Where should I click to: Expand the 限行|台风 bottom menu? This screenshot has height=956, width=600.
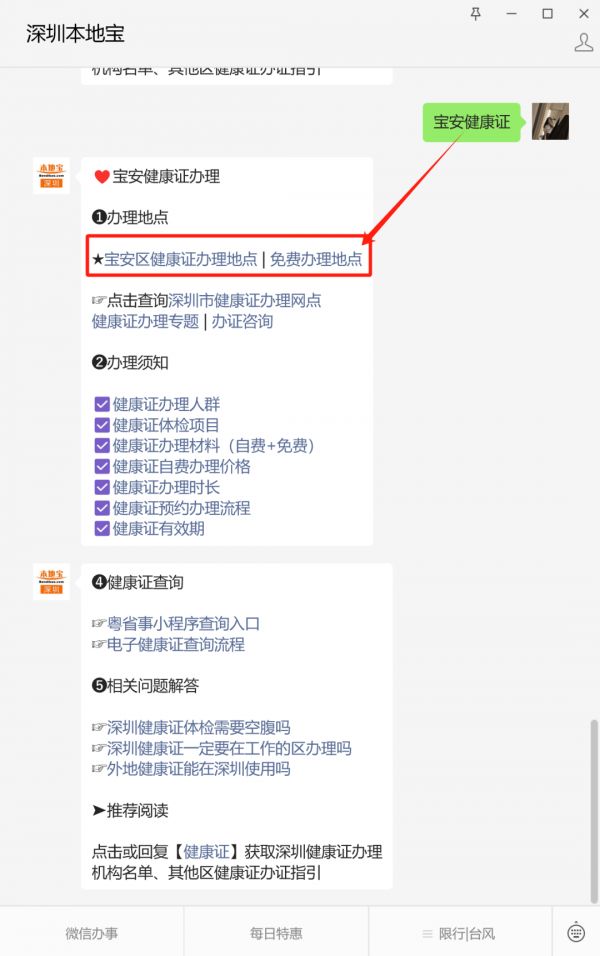pyautogui.click(x=460, y=933)
